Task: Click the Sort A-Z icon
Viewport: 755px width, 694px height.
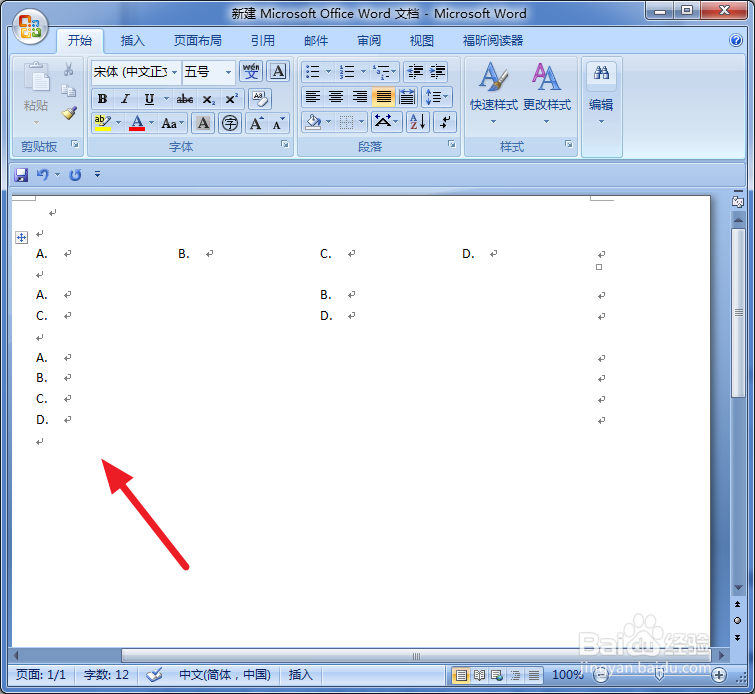Action: (417, 122)
